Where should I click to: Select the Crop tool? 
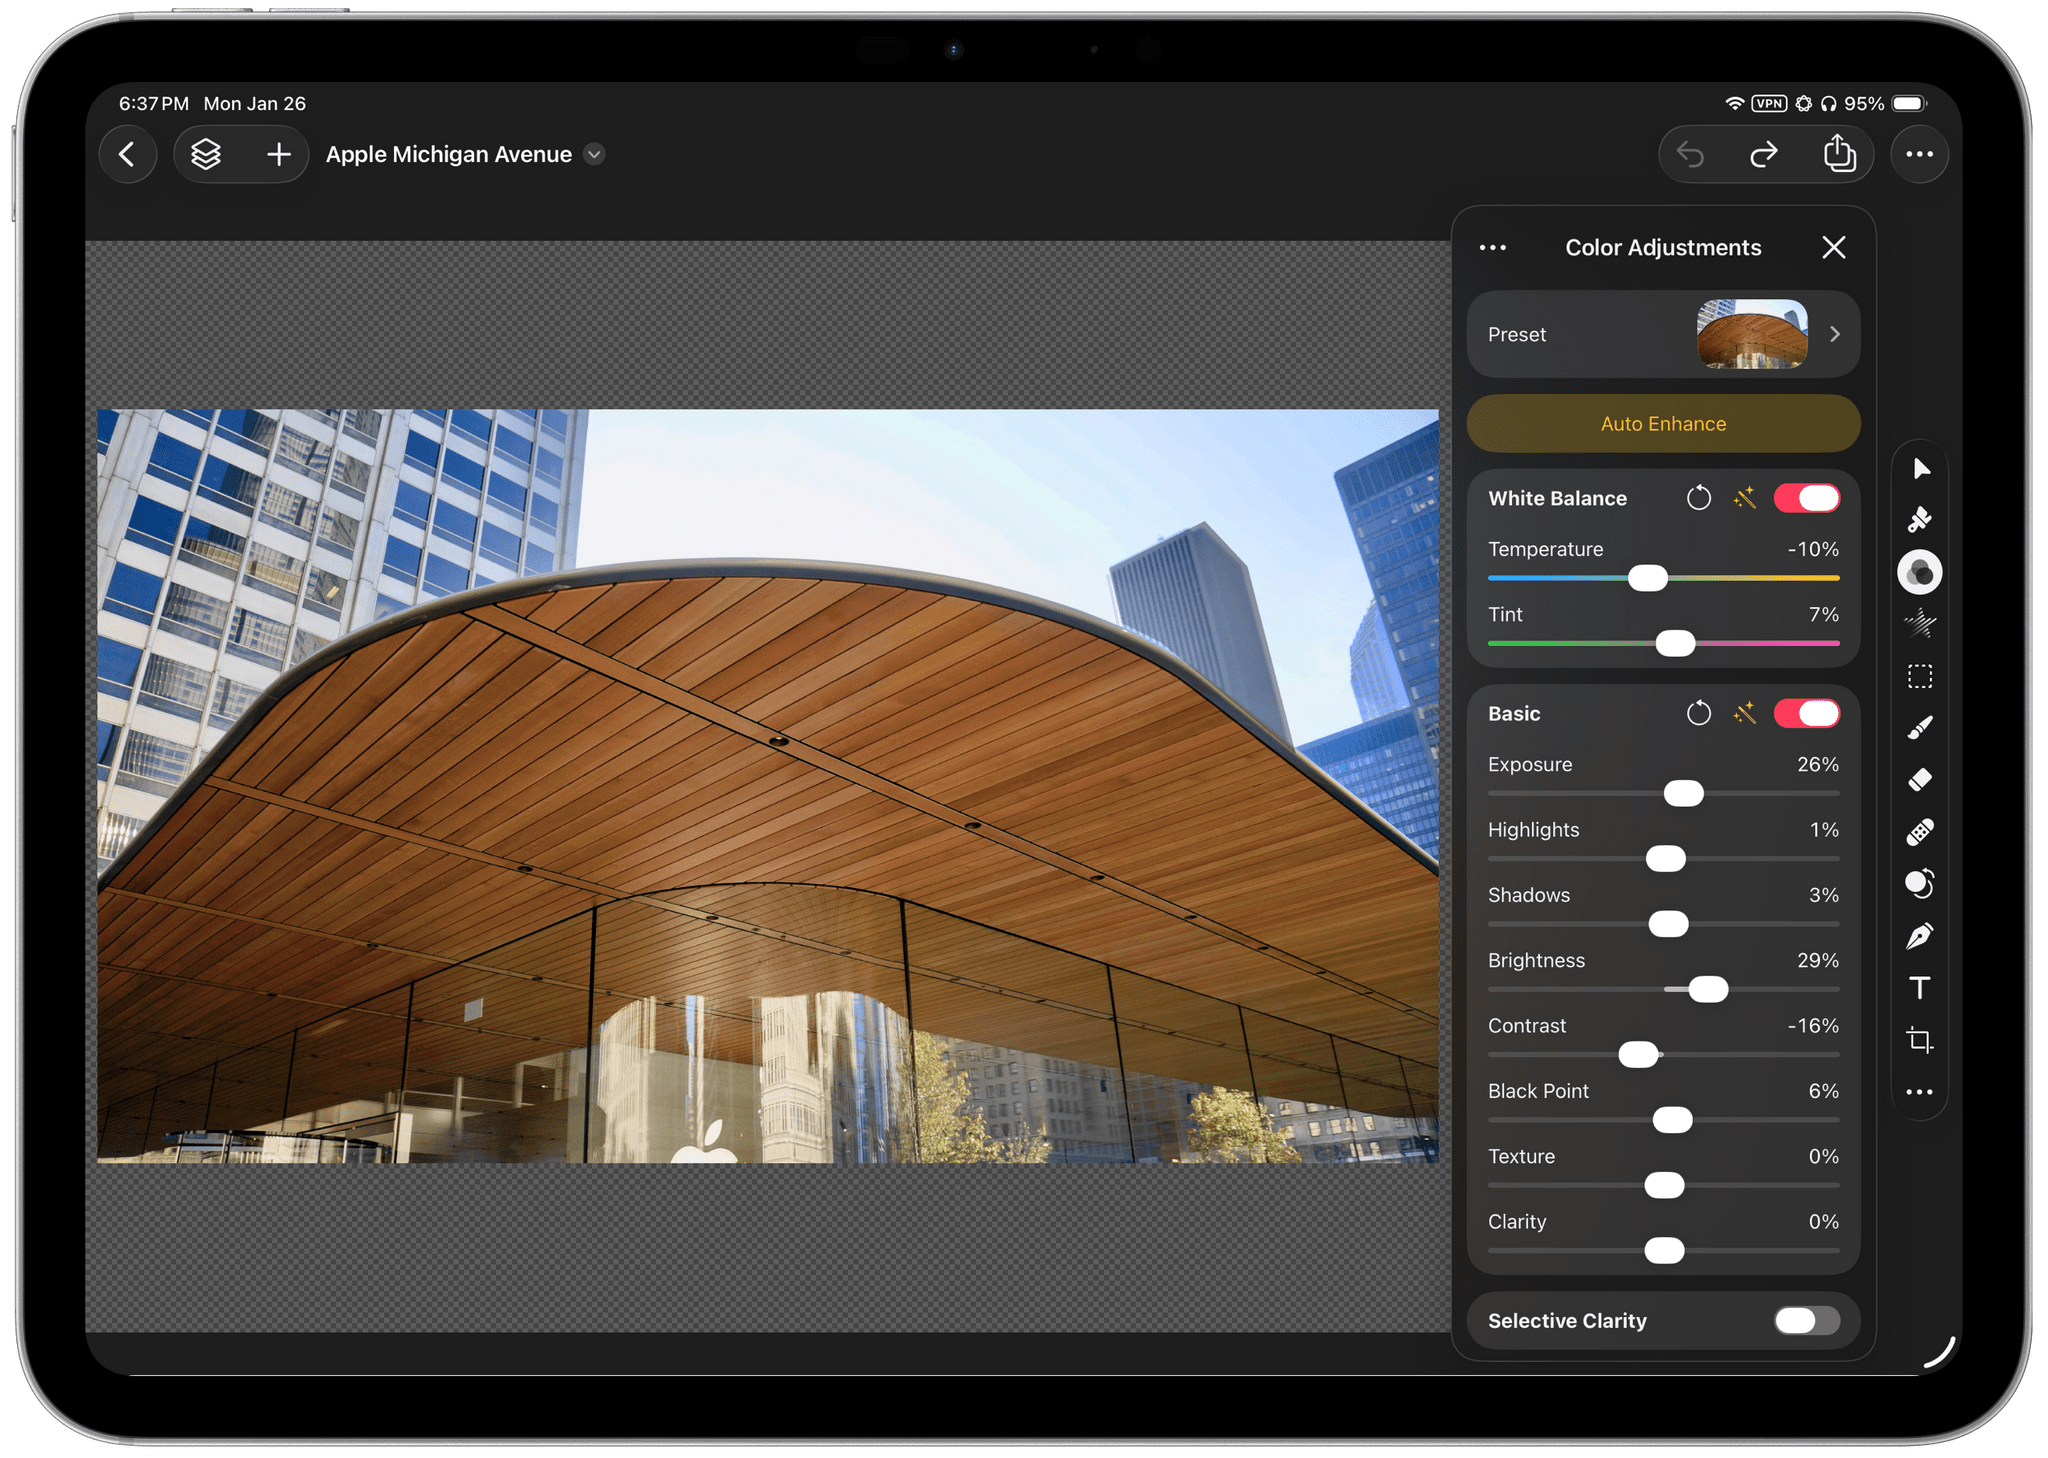tap(1920, 1040)
